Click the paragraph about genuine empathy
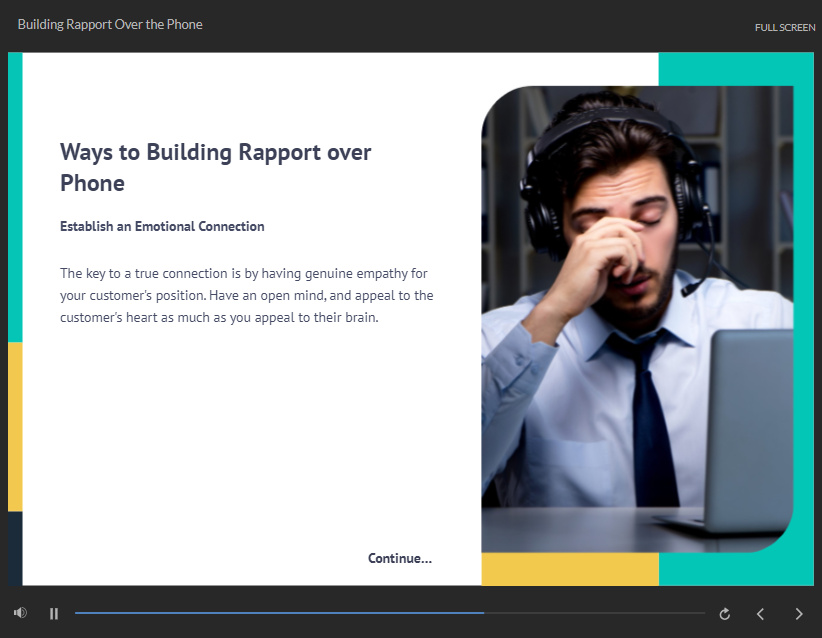 click(246, 295)
